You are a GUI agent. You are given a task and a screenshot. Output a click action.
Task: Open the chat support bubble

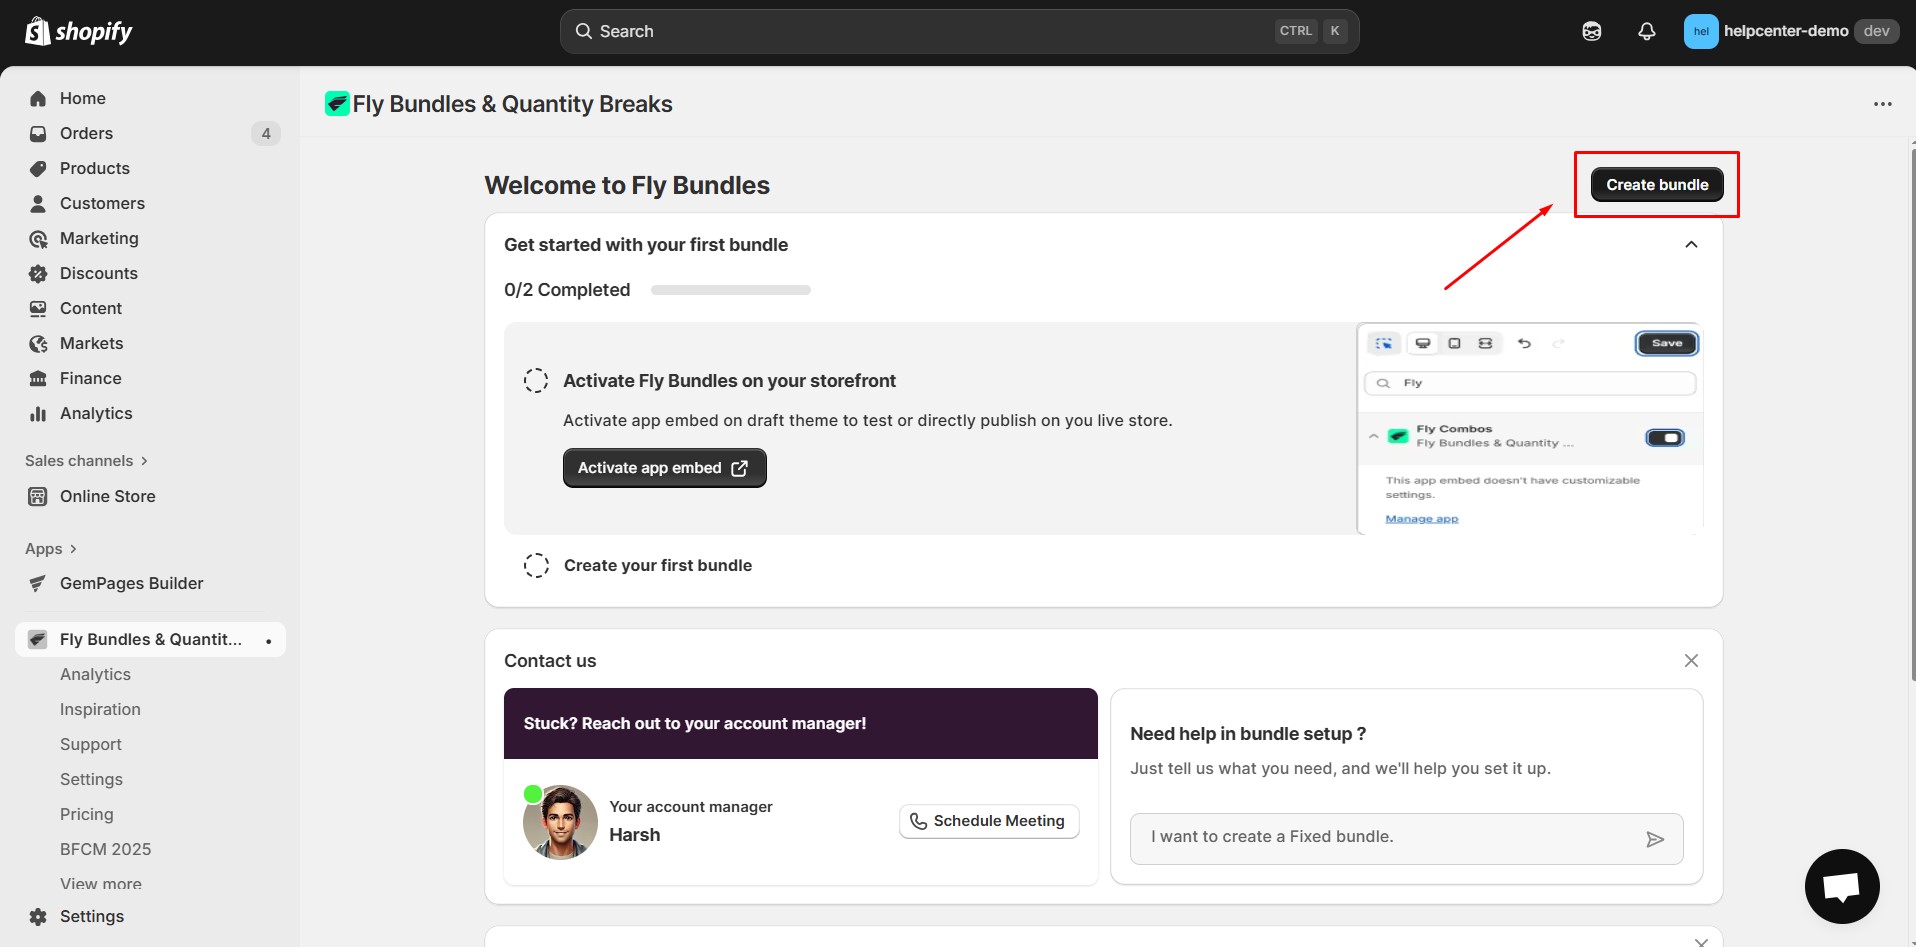[x=1841, y=886]
